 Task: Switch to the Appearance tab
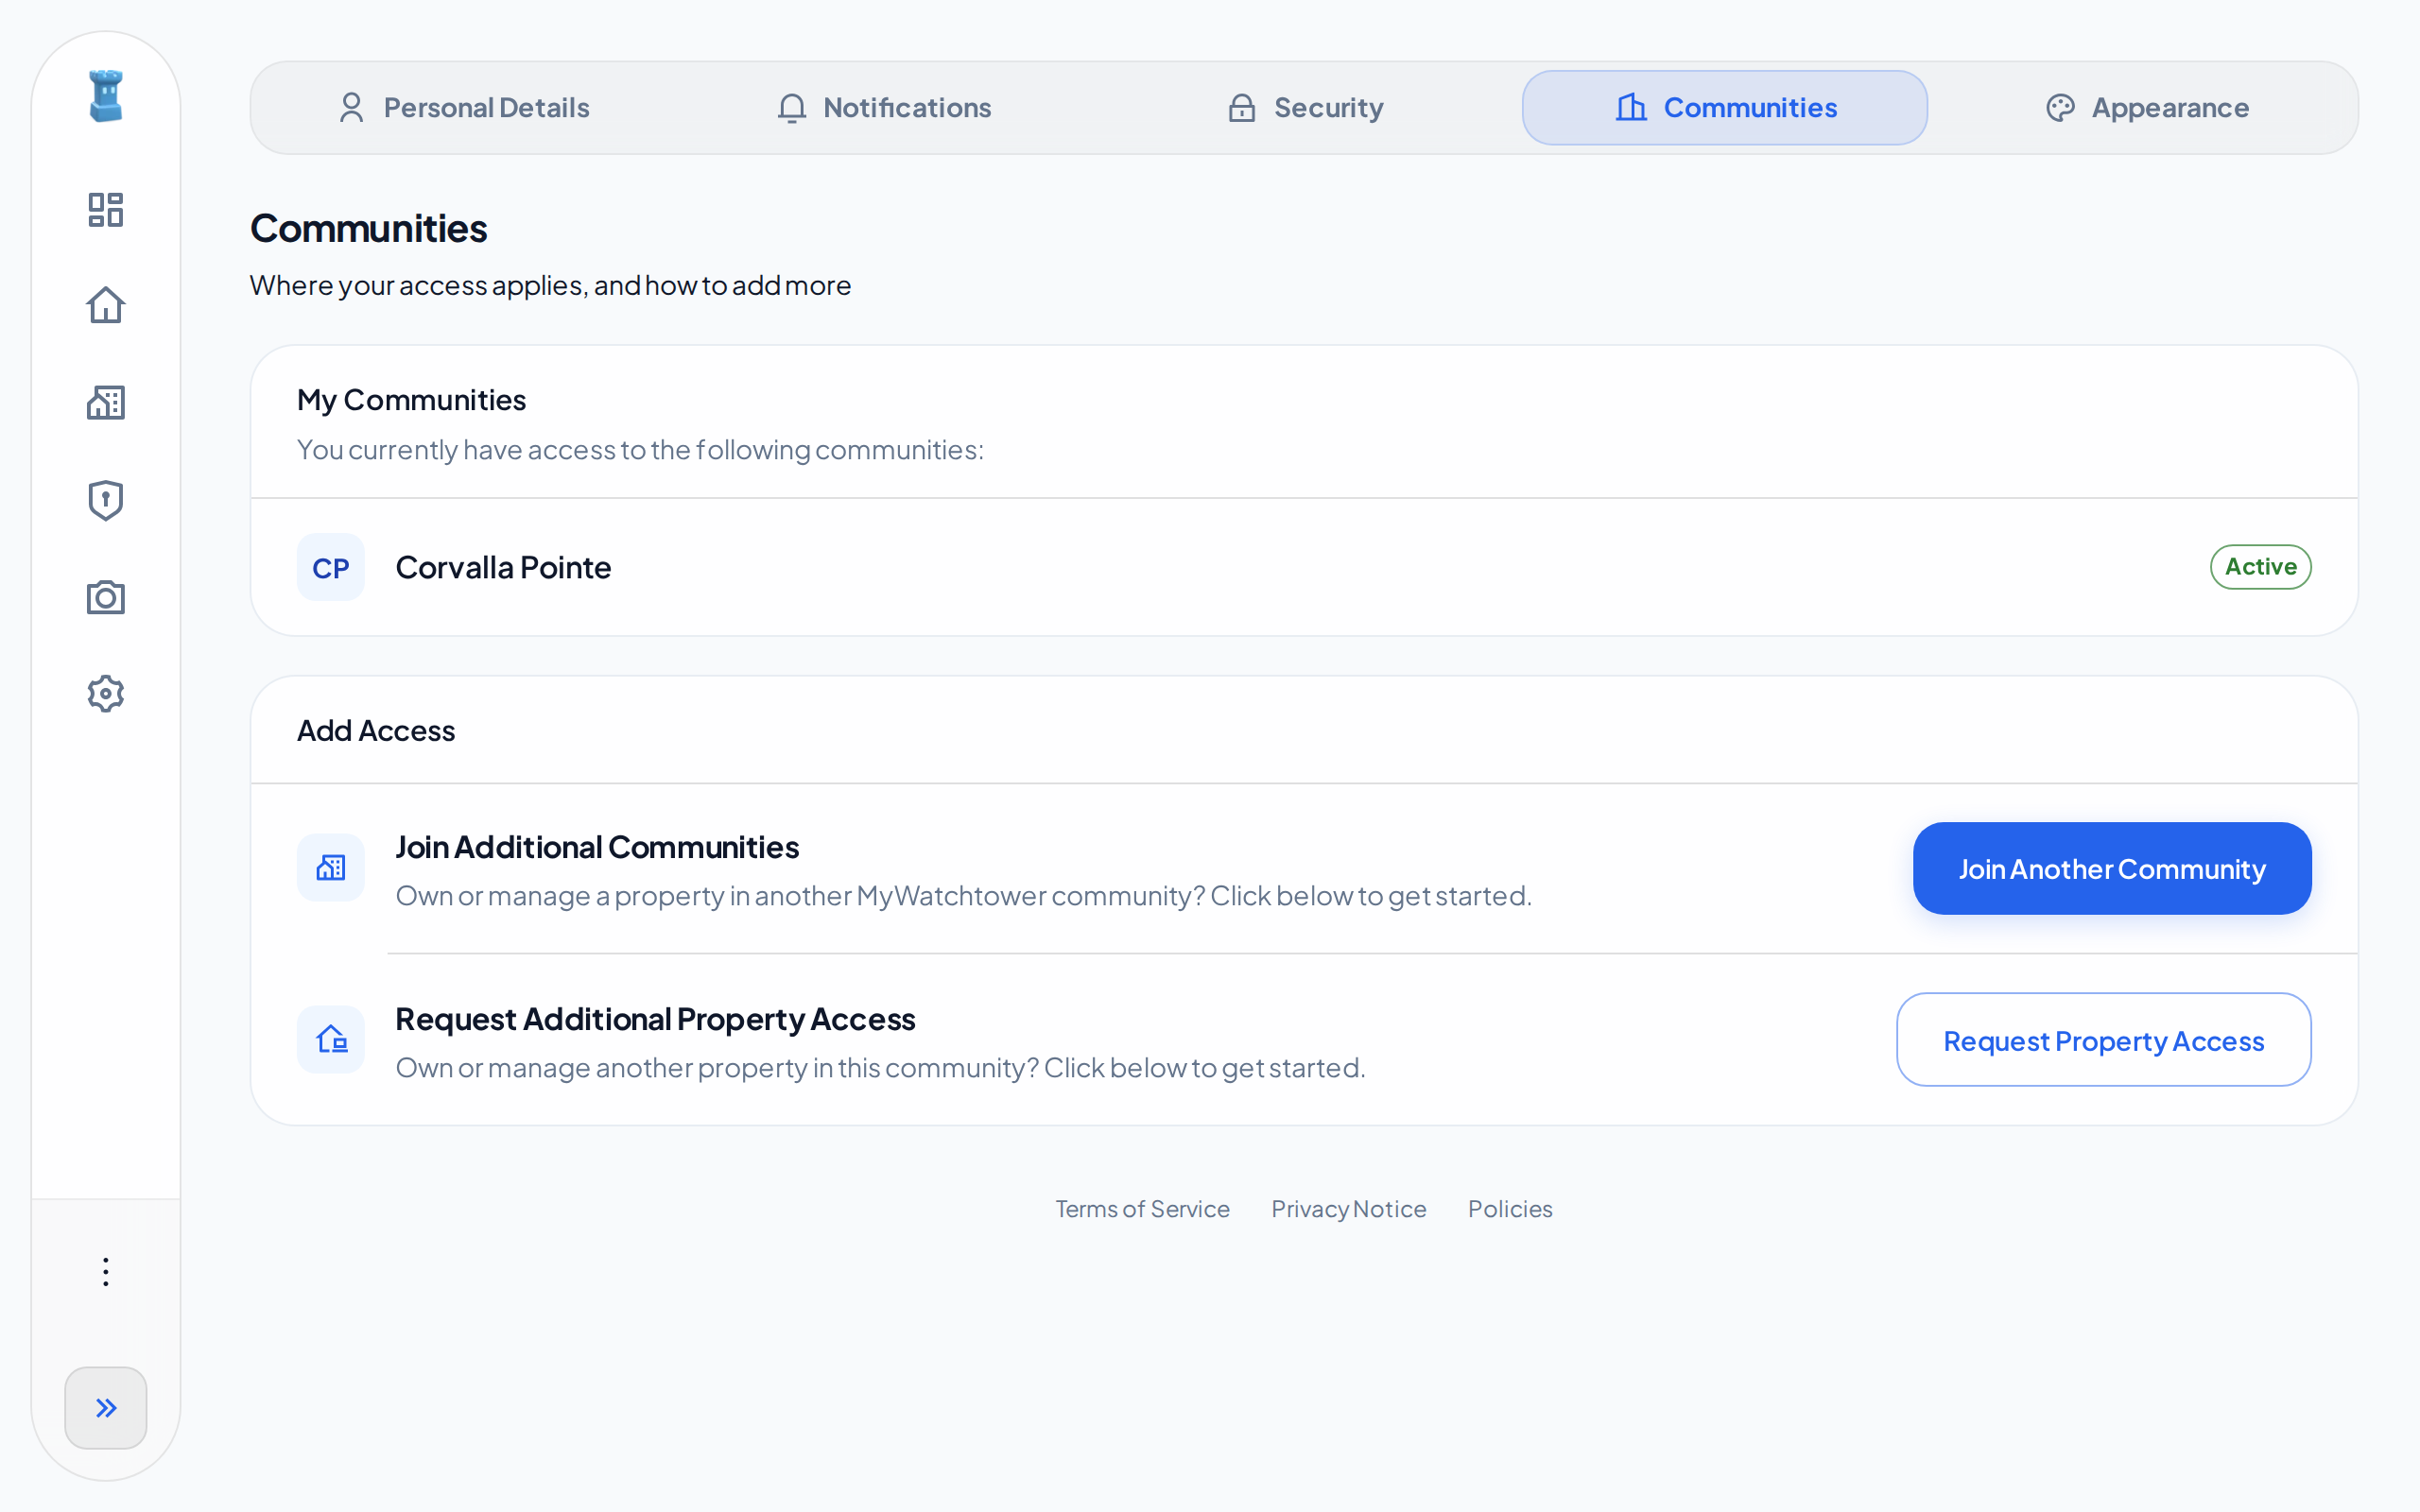tap(2146, 108)
